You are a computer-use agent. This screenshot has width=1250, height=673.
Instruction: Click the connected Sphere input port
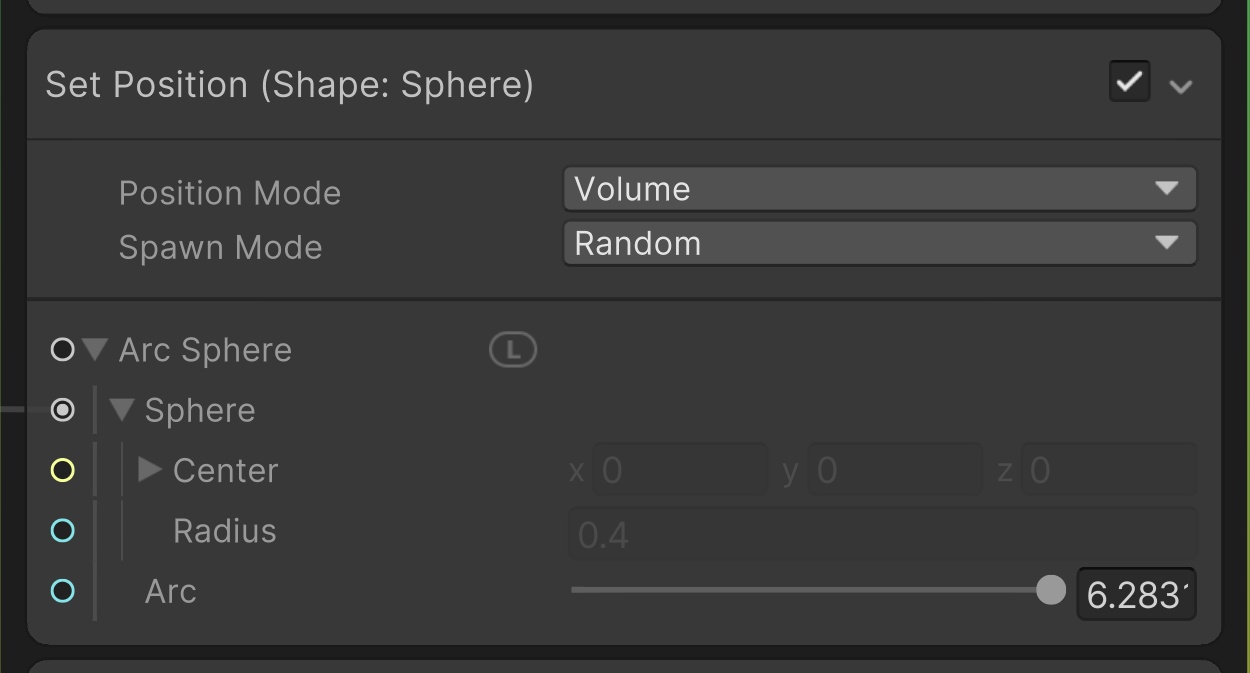tap(62, 410)
